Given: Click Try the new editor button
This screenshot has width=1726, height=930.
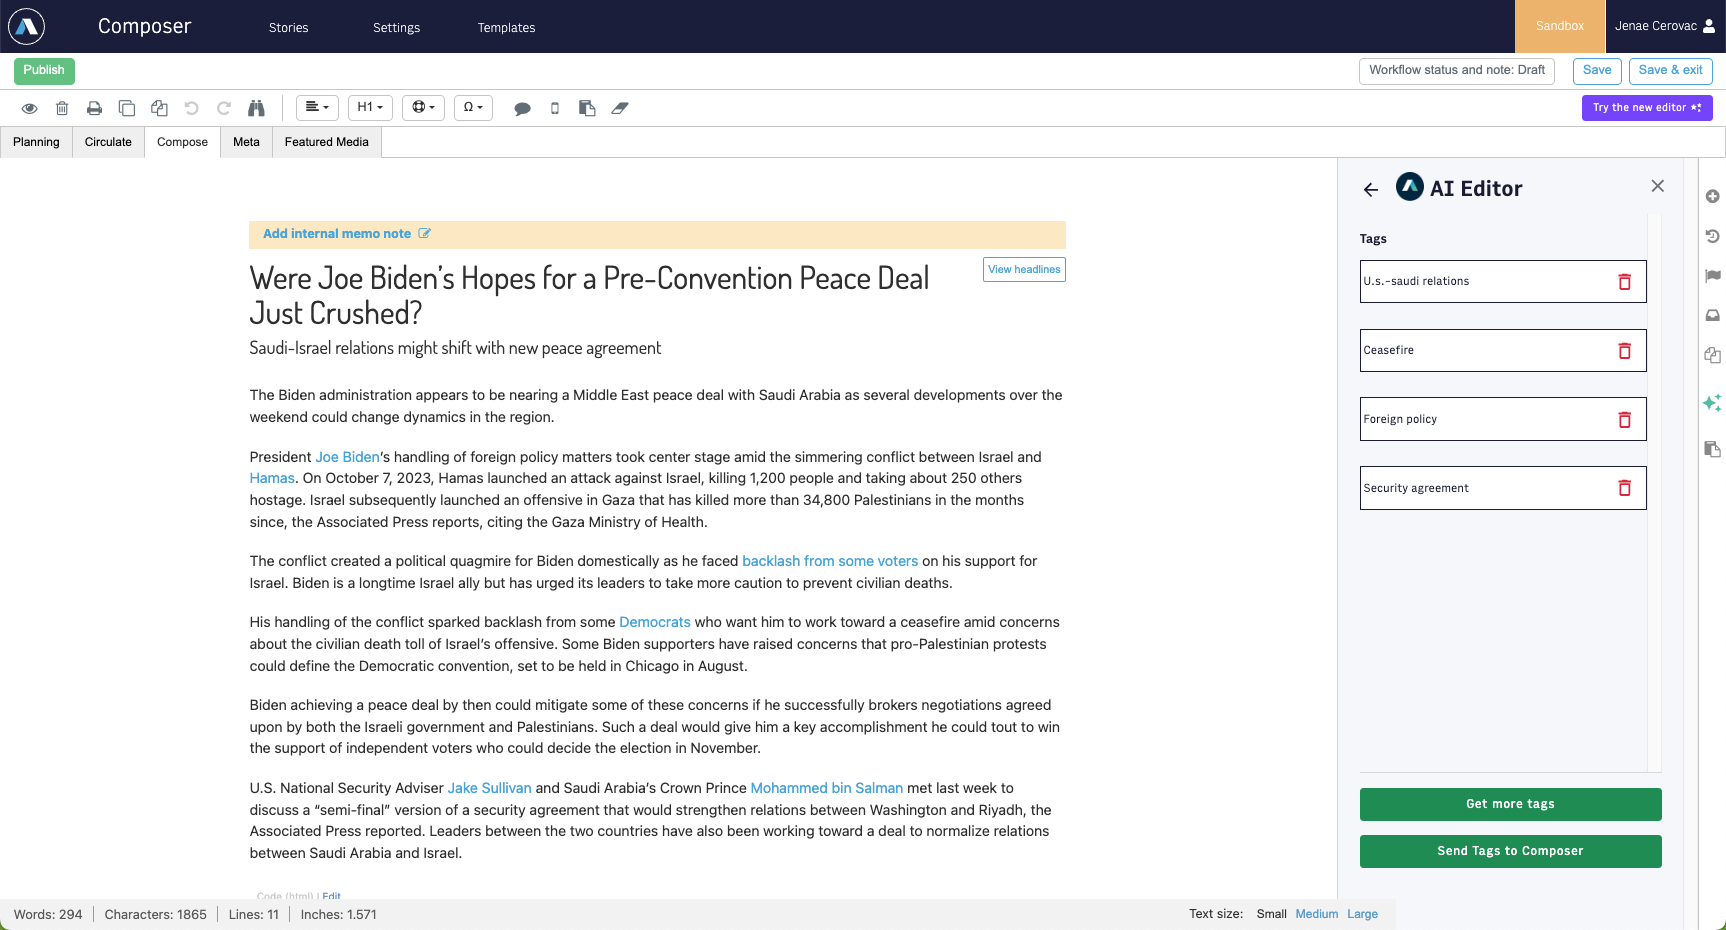Looking at the screenshot, I should (x=1647, y=108).
